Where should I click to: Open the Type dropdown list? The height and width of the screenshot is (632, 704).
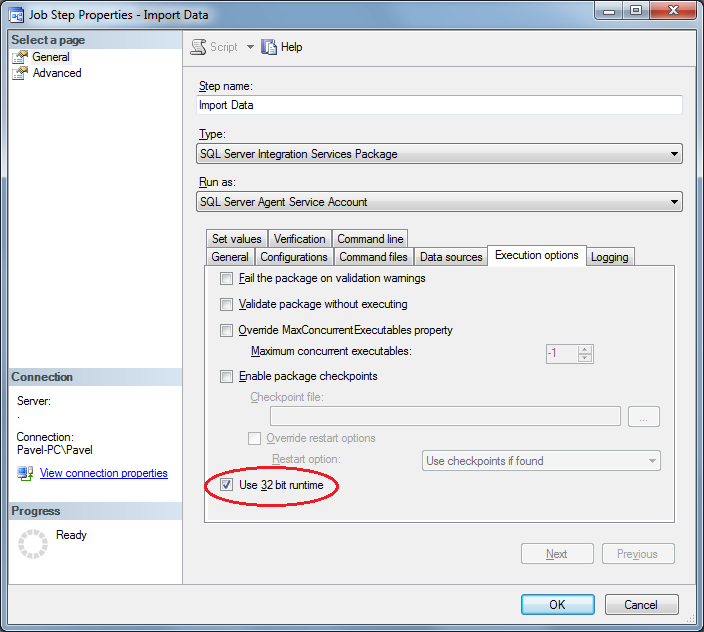coord(674,154)
